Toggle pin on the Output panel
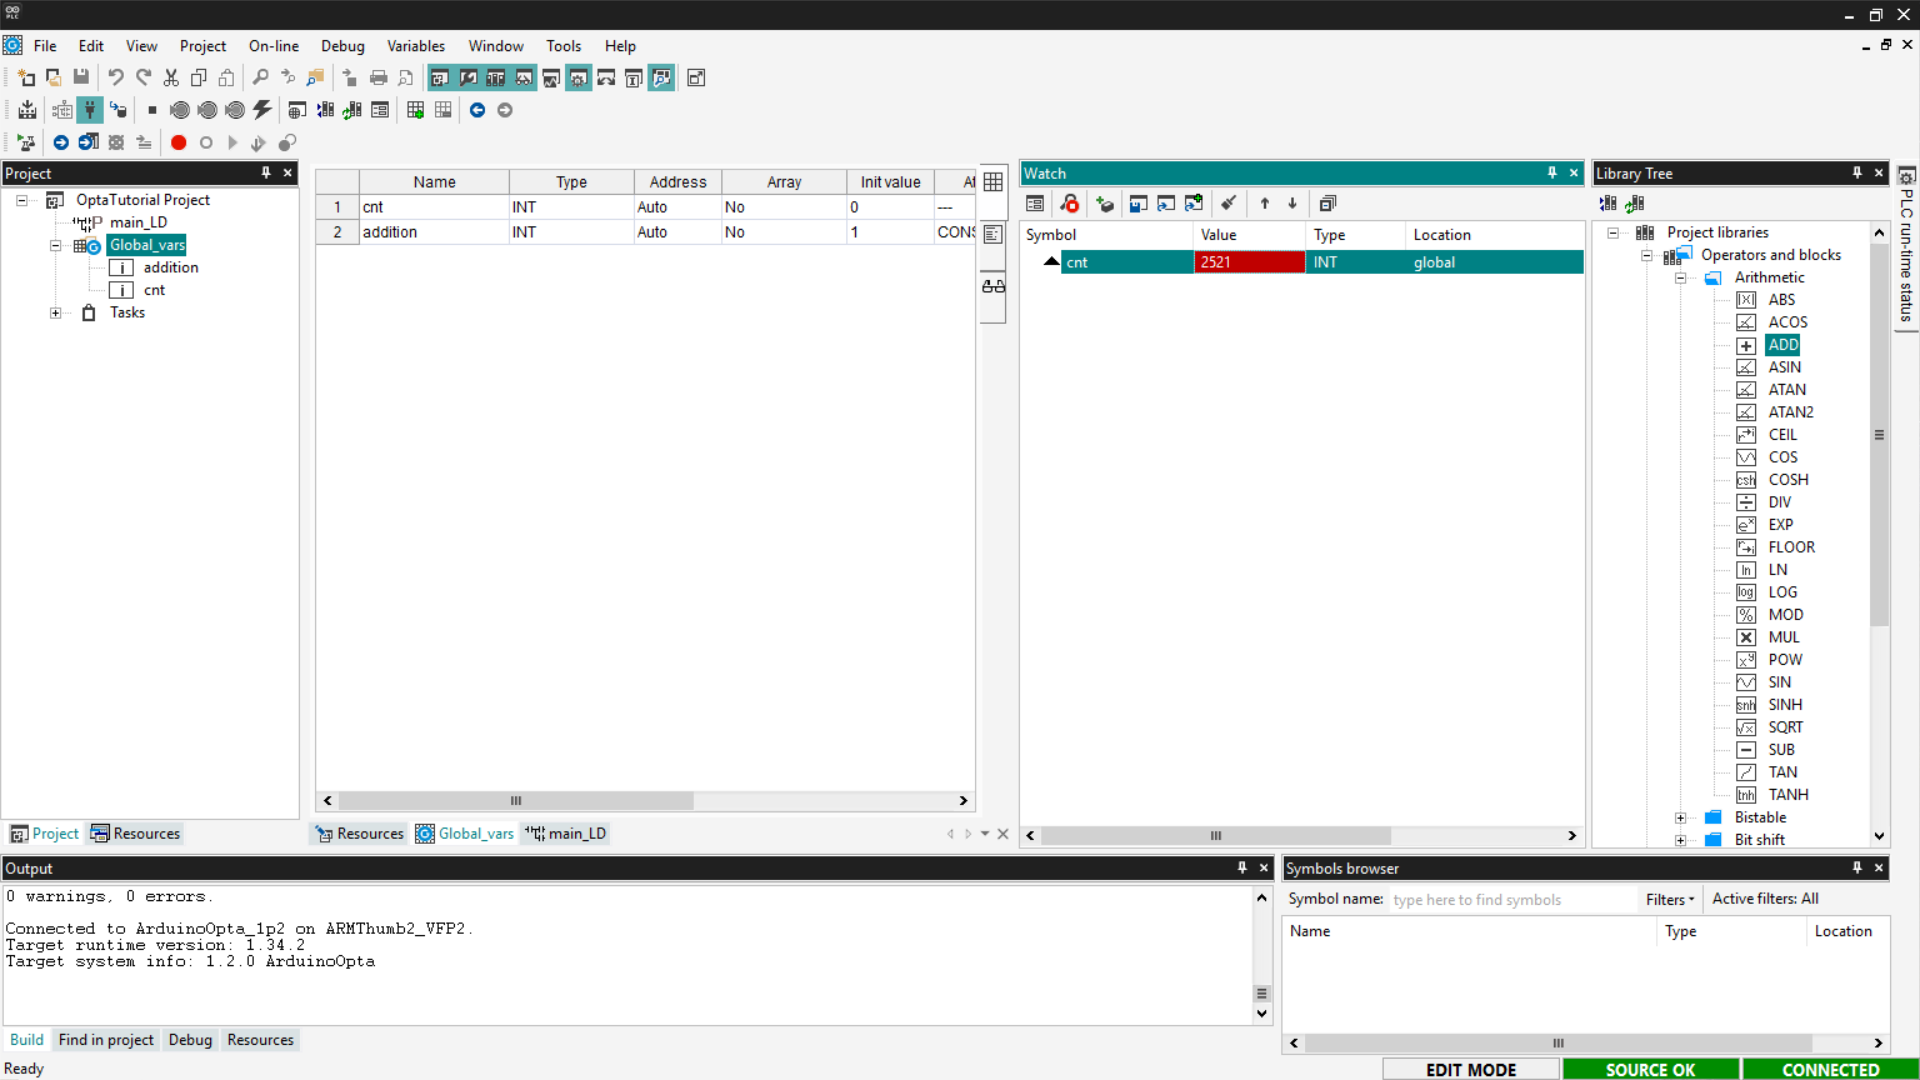 (x=1242, y=868)
